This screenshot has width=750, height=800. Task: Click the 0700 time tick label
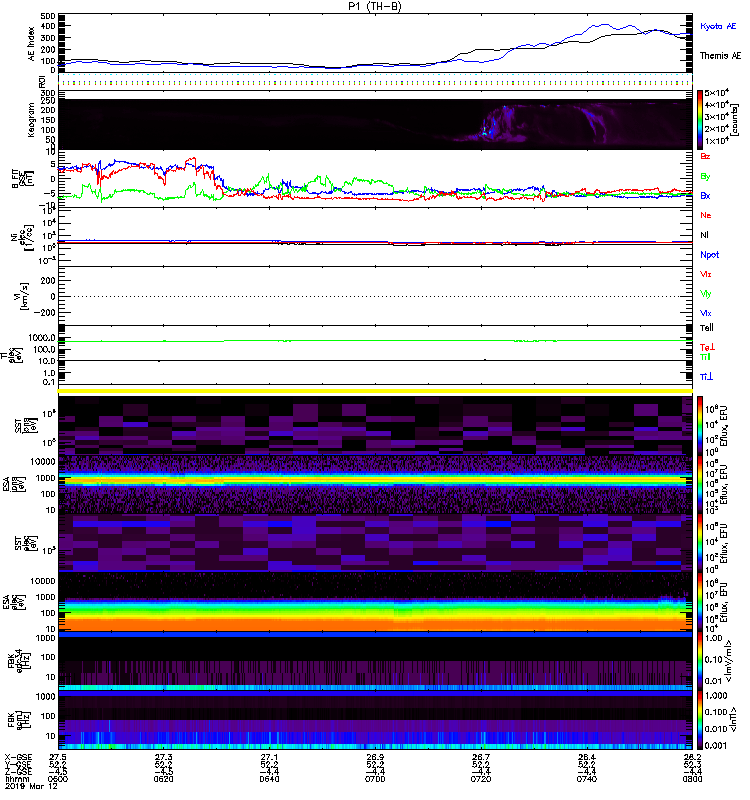point(375,779)
